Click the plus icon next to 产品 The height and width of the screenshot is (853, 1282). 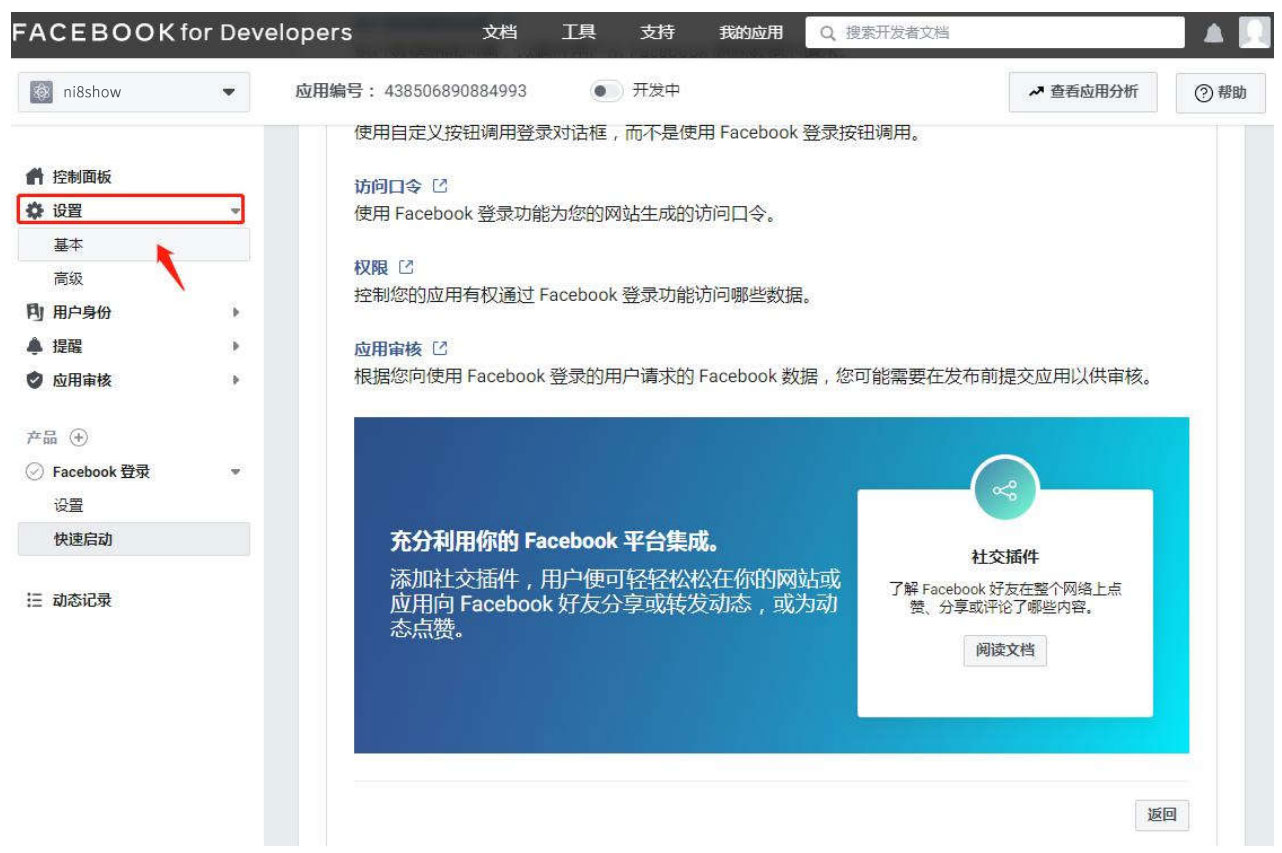(80, 438)
